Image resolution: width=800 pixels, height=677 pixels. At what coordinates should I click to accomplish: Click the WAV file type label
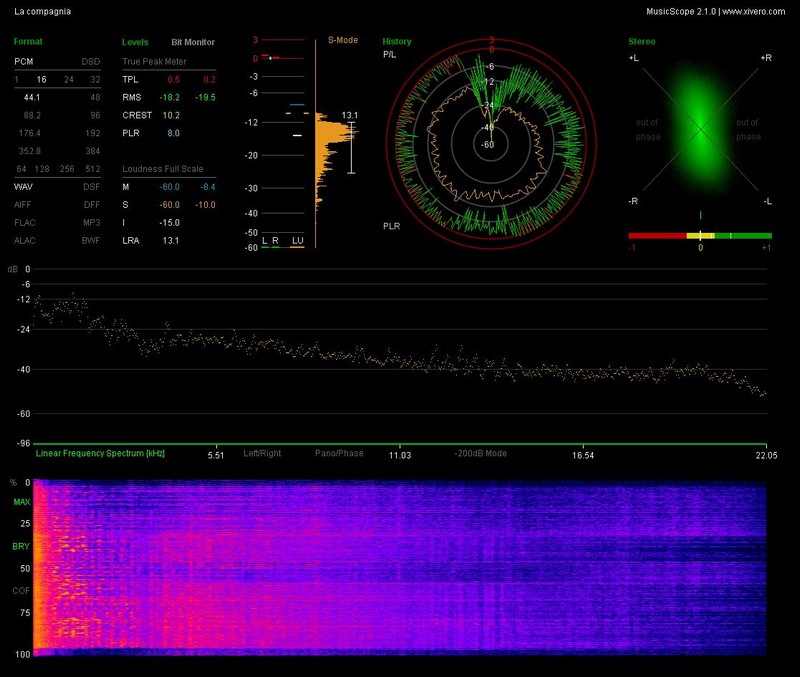pos(23,187)
